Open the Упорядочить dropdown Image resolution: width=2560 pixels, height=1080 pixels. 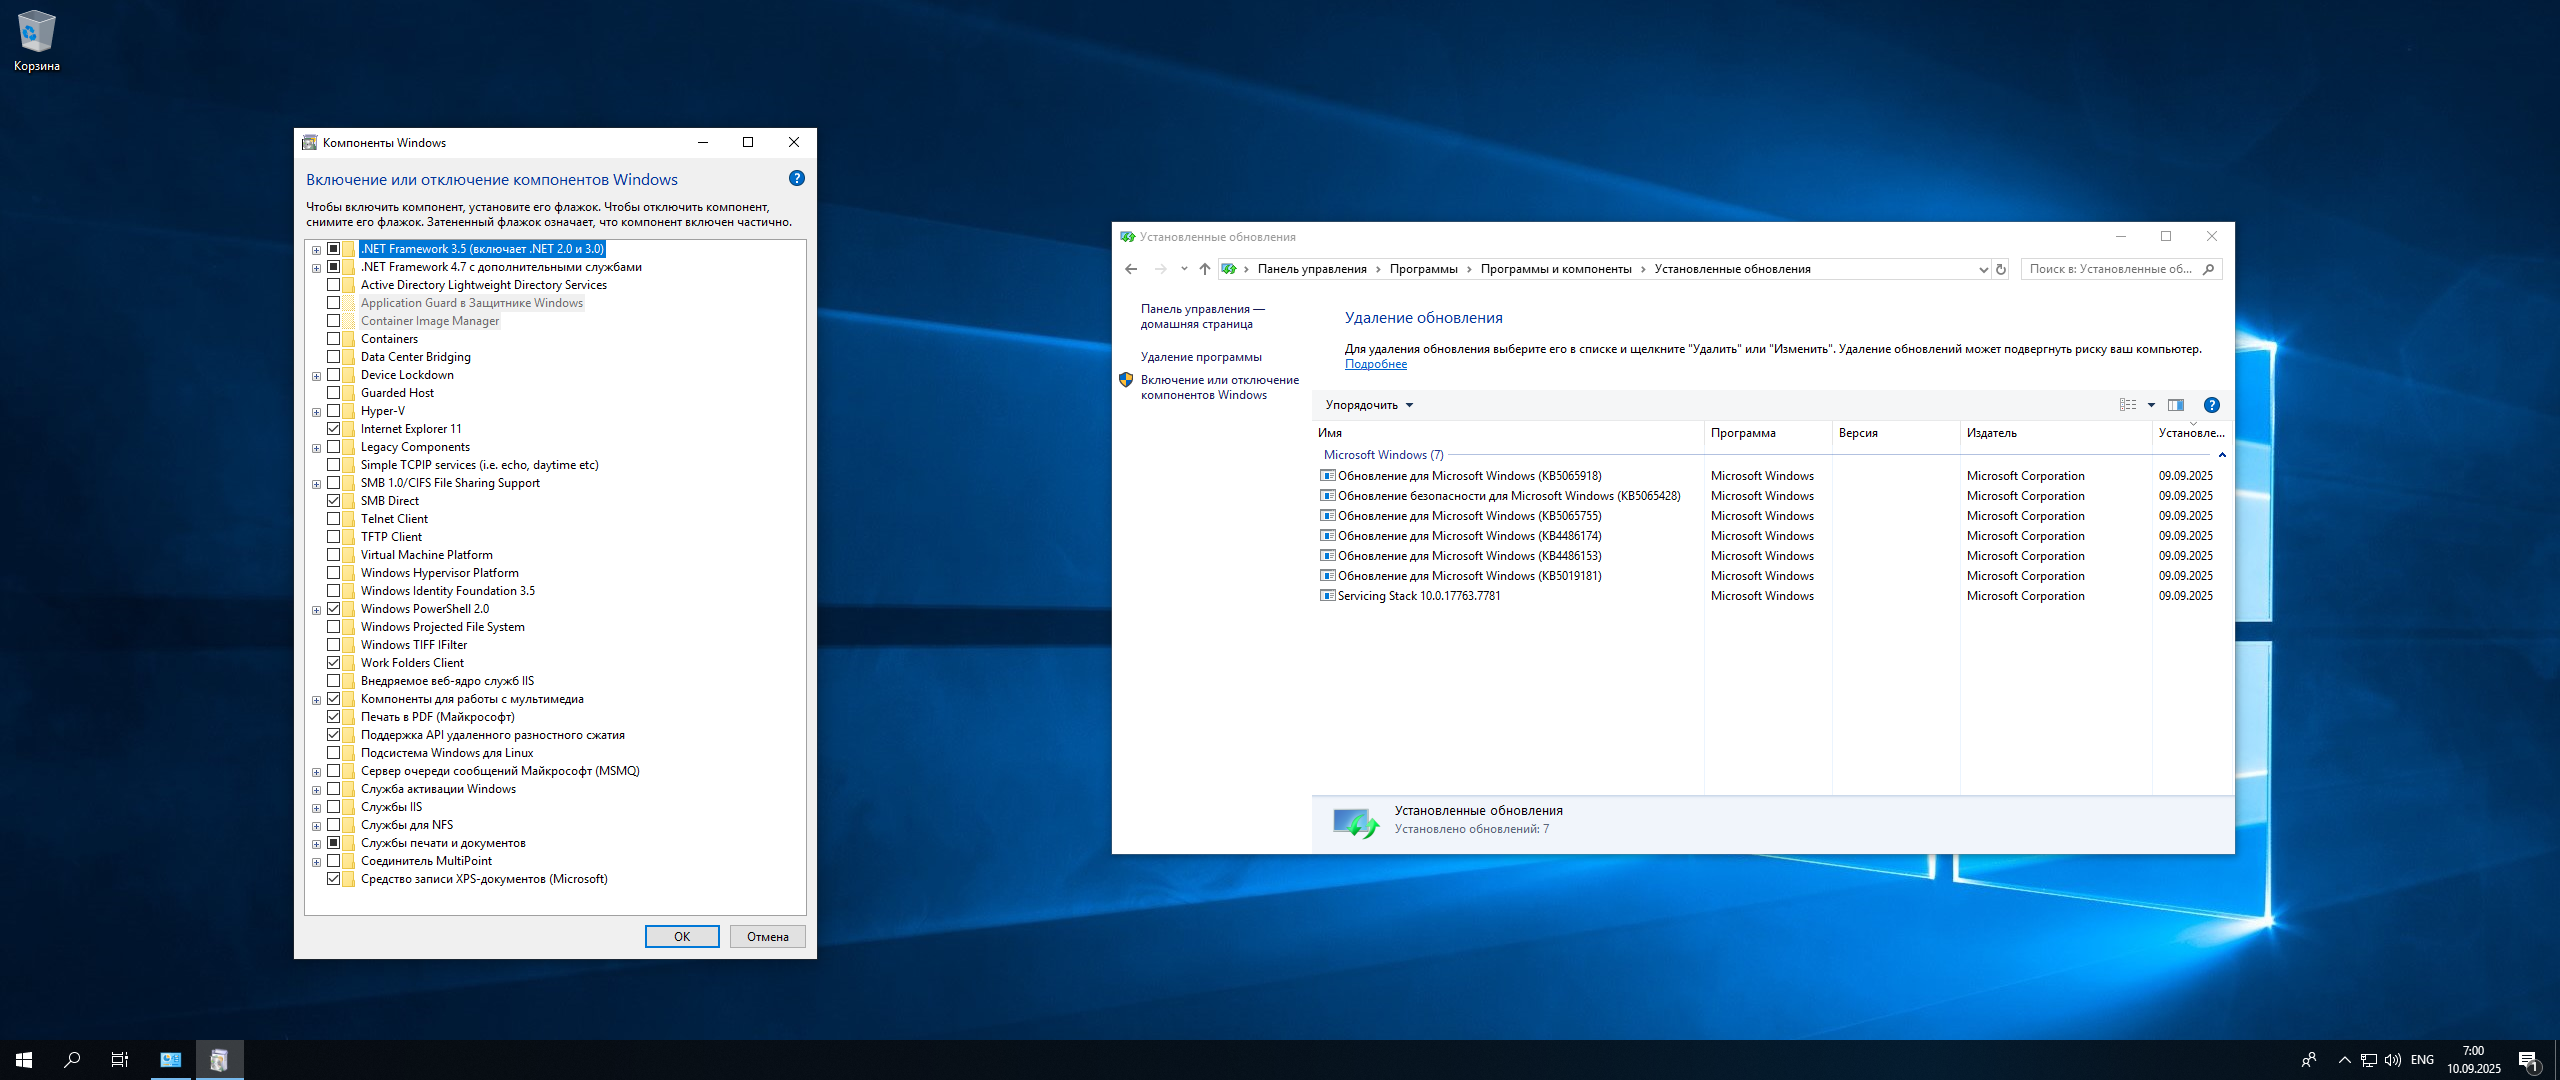(x=1369, y=405)
